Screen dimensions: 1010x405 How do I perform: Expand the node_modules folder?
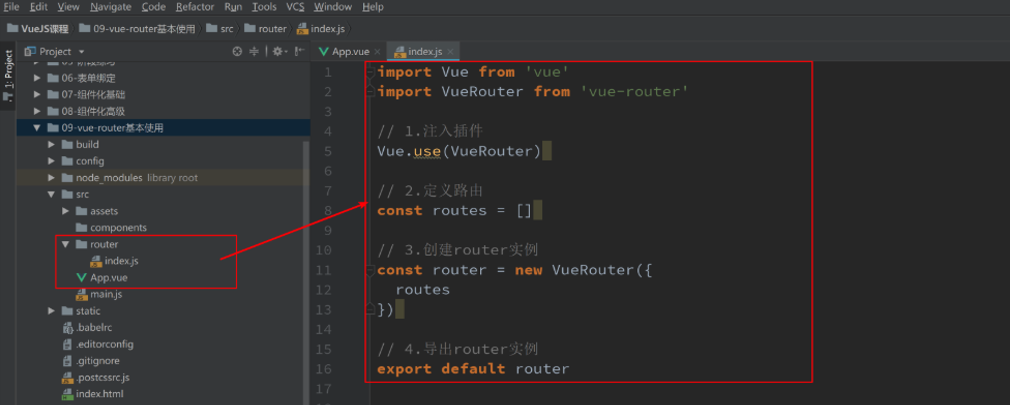point(51,178)
